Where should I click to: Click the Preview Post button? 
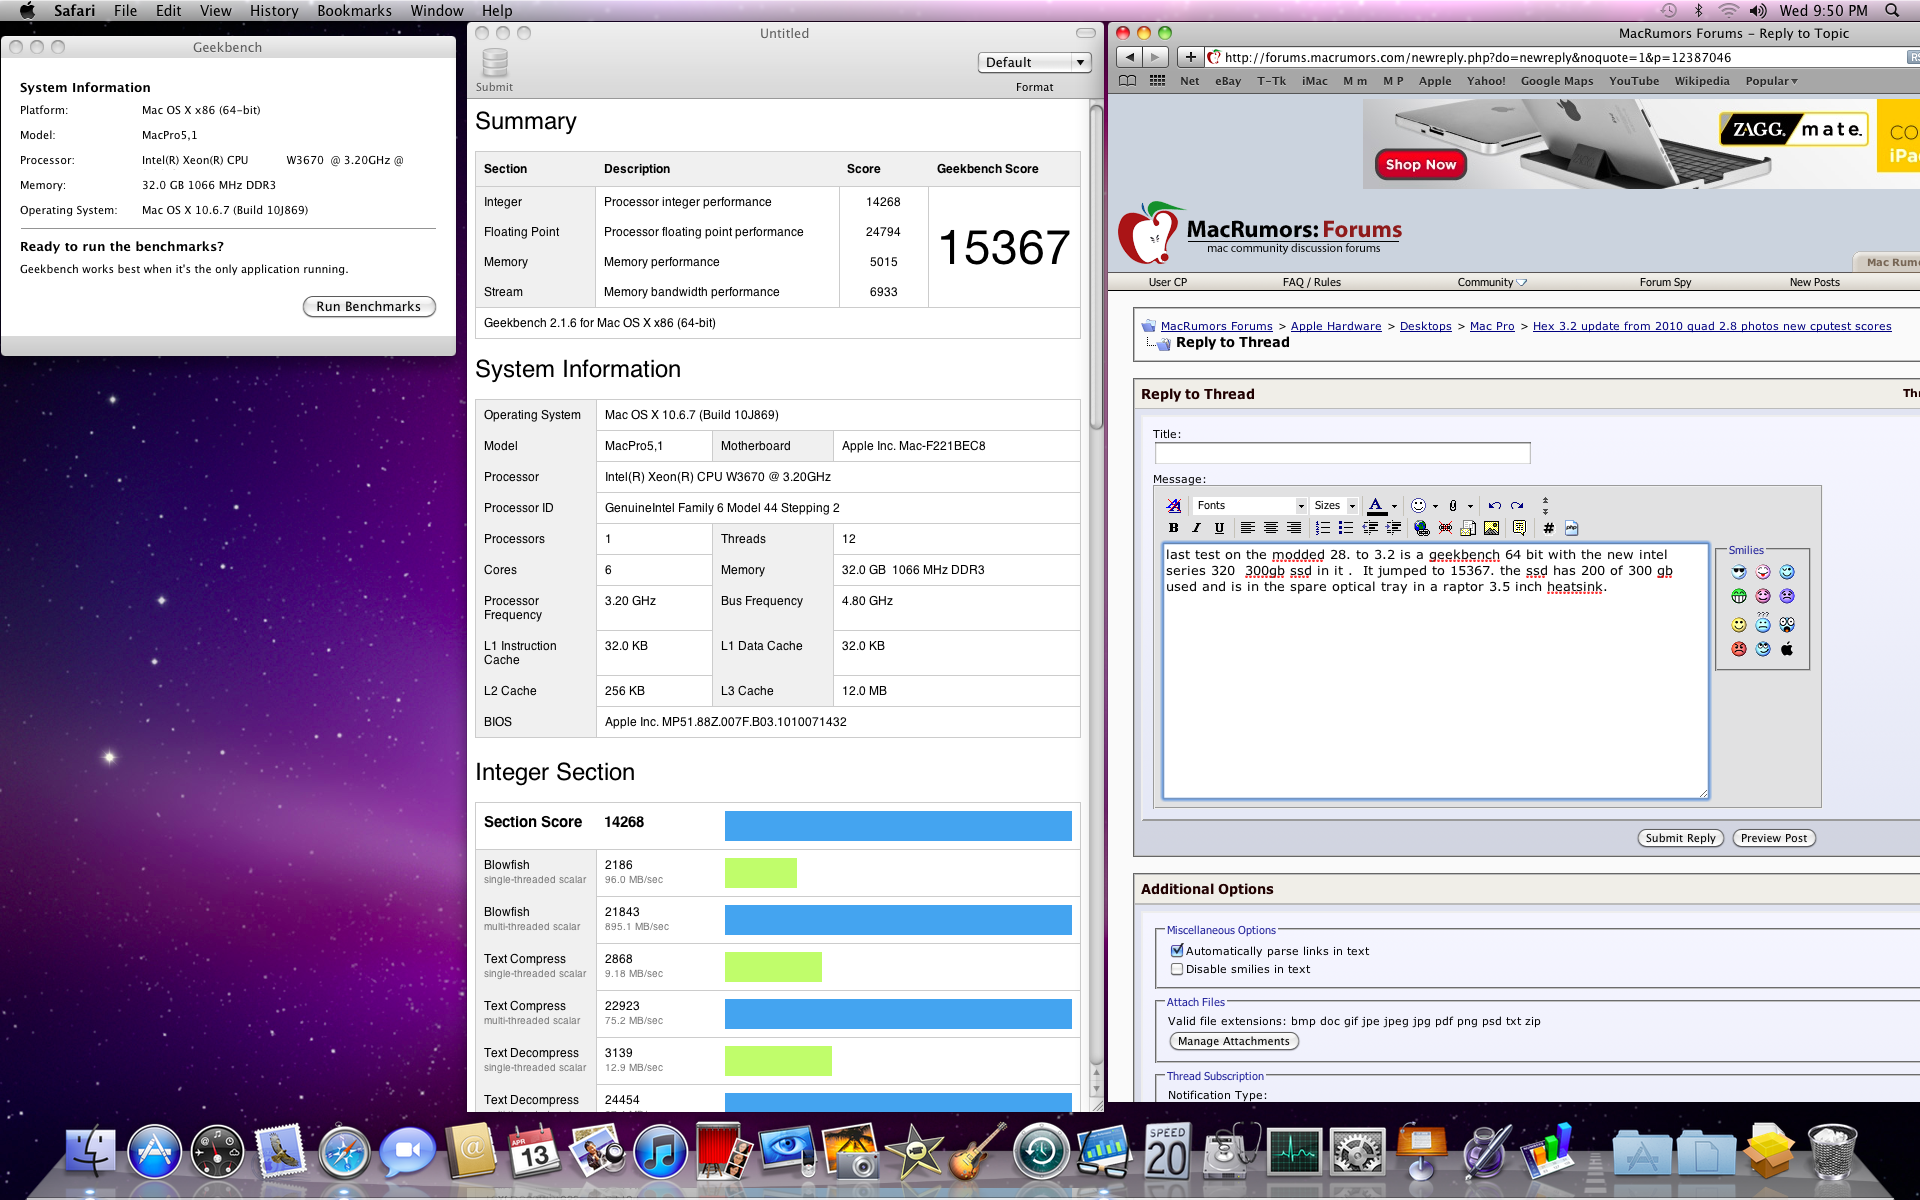(x=1773, y=838)
